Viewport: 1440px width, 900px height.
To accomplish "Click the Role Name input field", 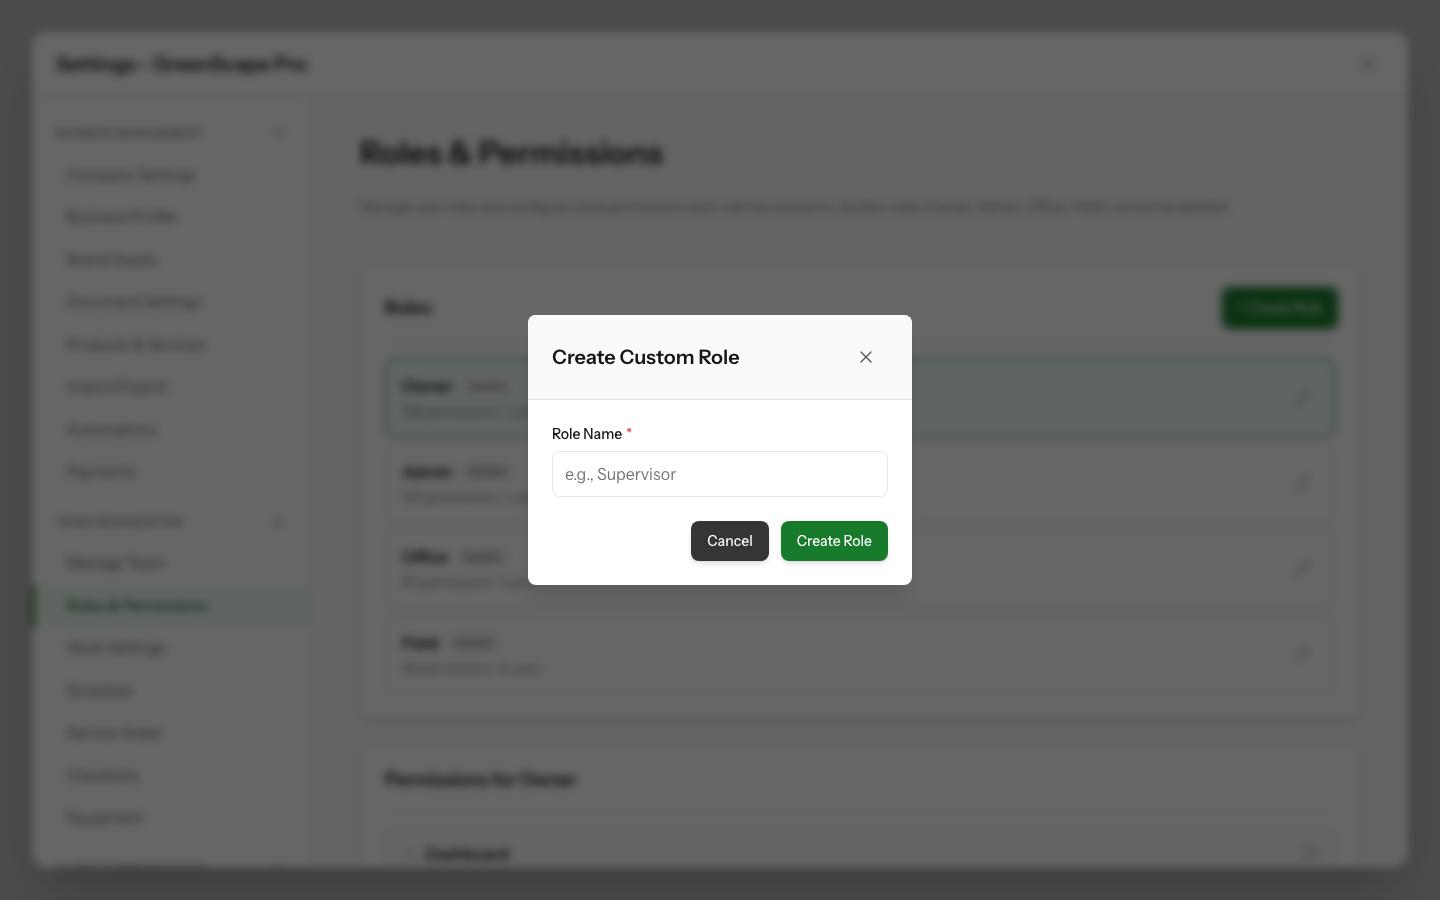I will 719,474.
